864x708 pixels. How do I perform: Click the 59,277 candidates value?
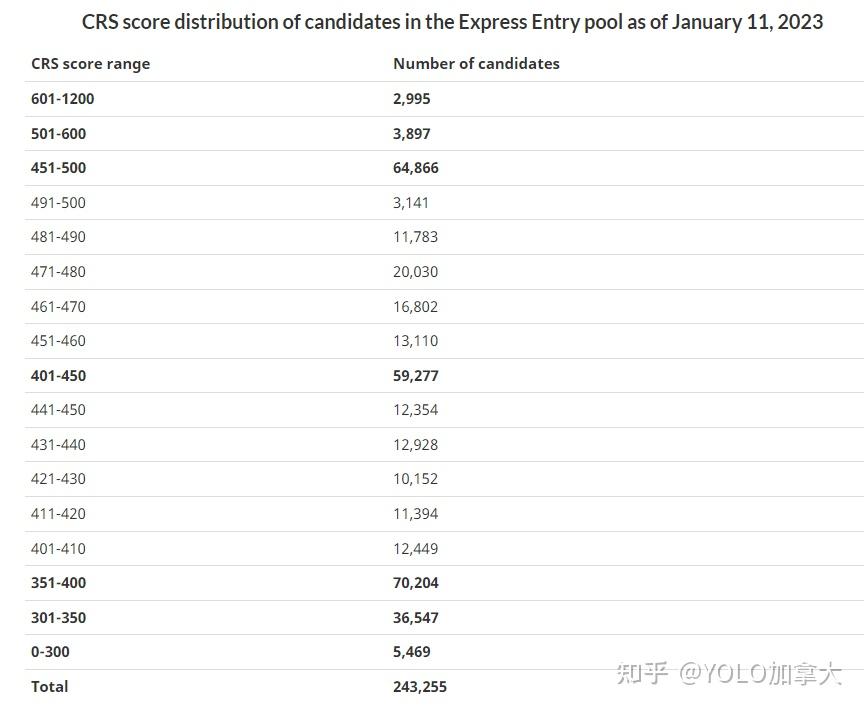coord(416,376)
